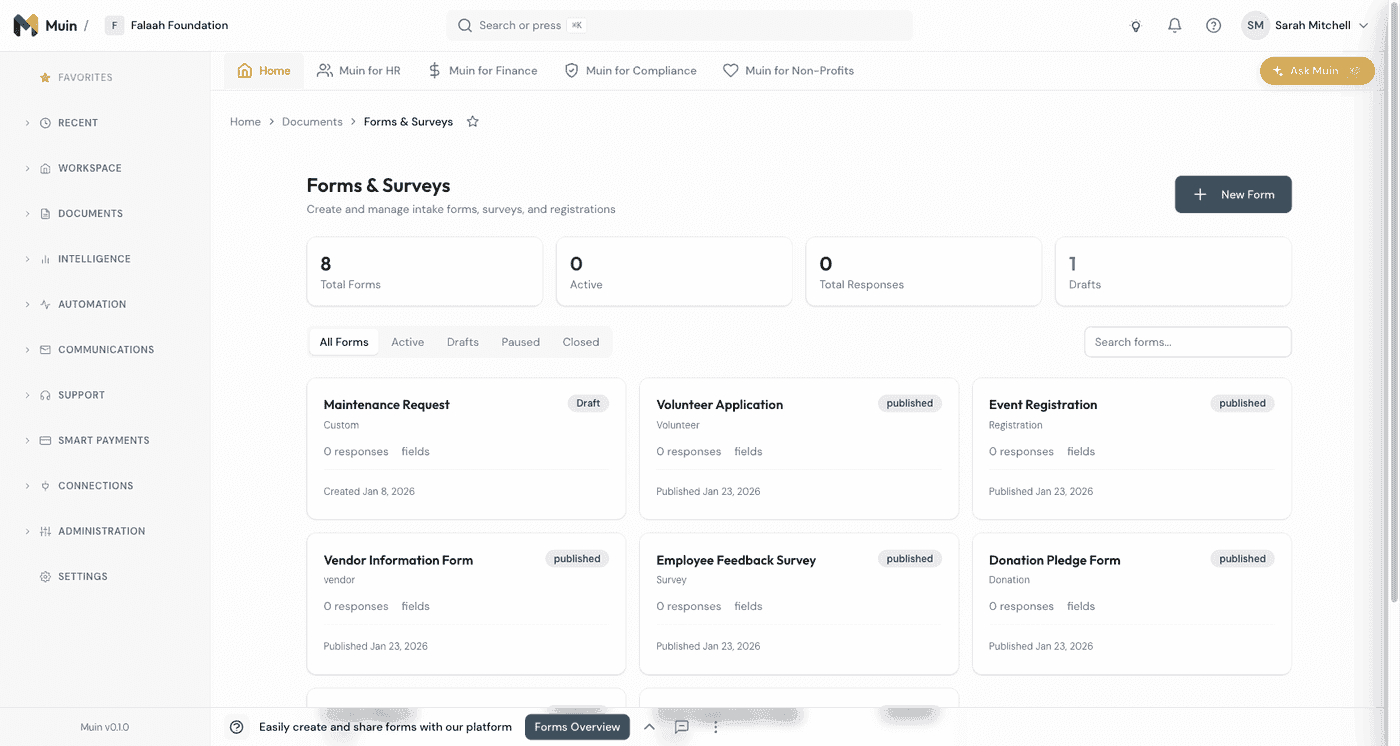Open the three-dot menu in bottom bar

[x=716, y=727]
